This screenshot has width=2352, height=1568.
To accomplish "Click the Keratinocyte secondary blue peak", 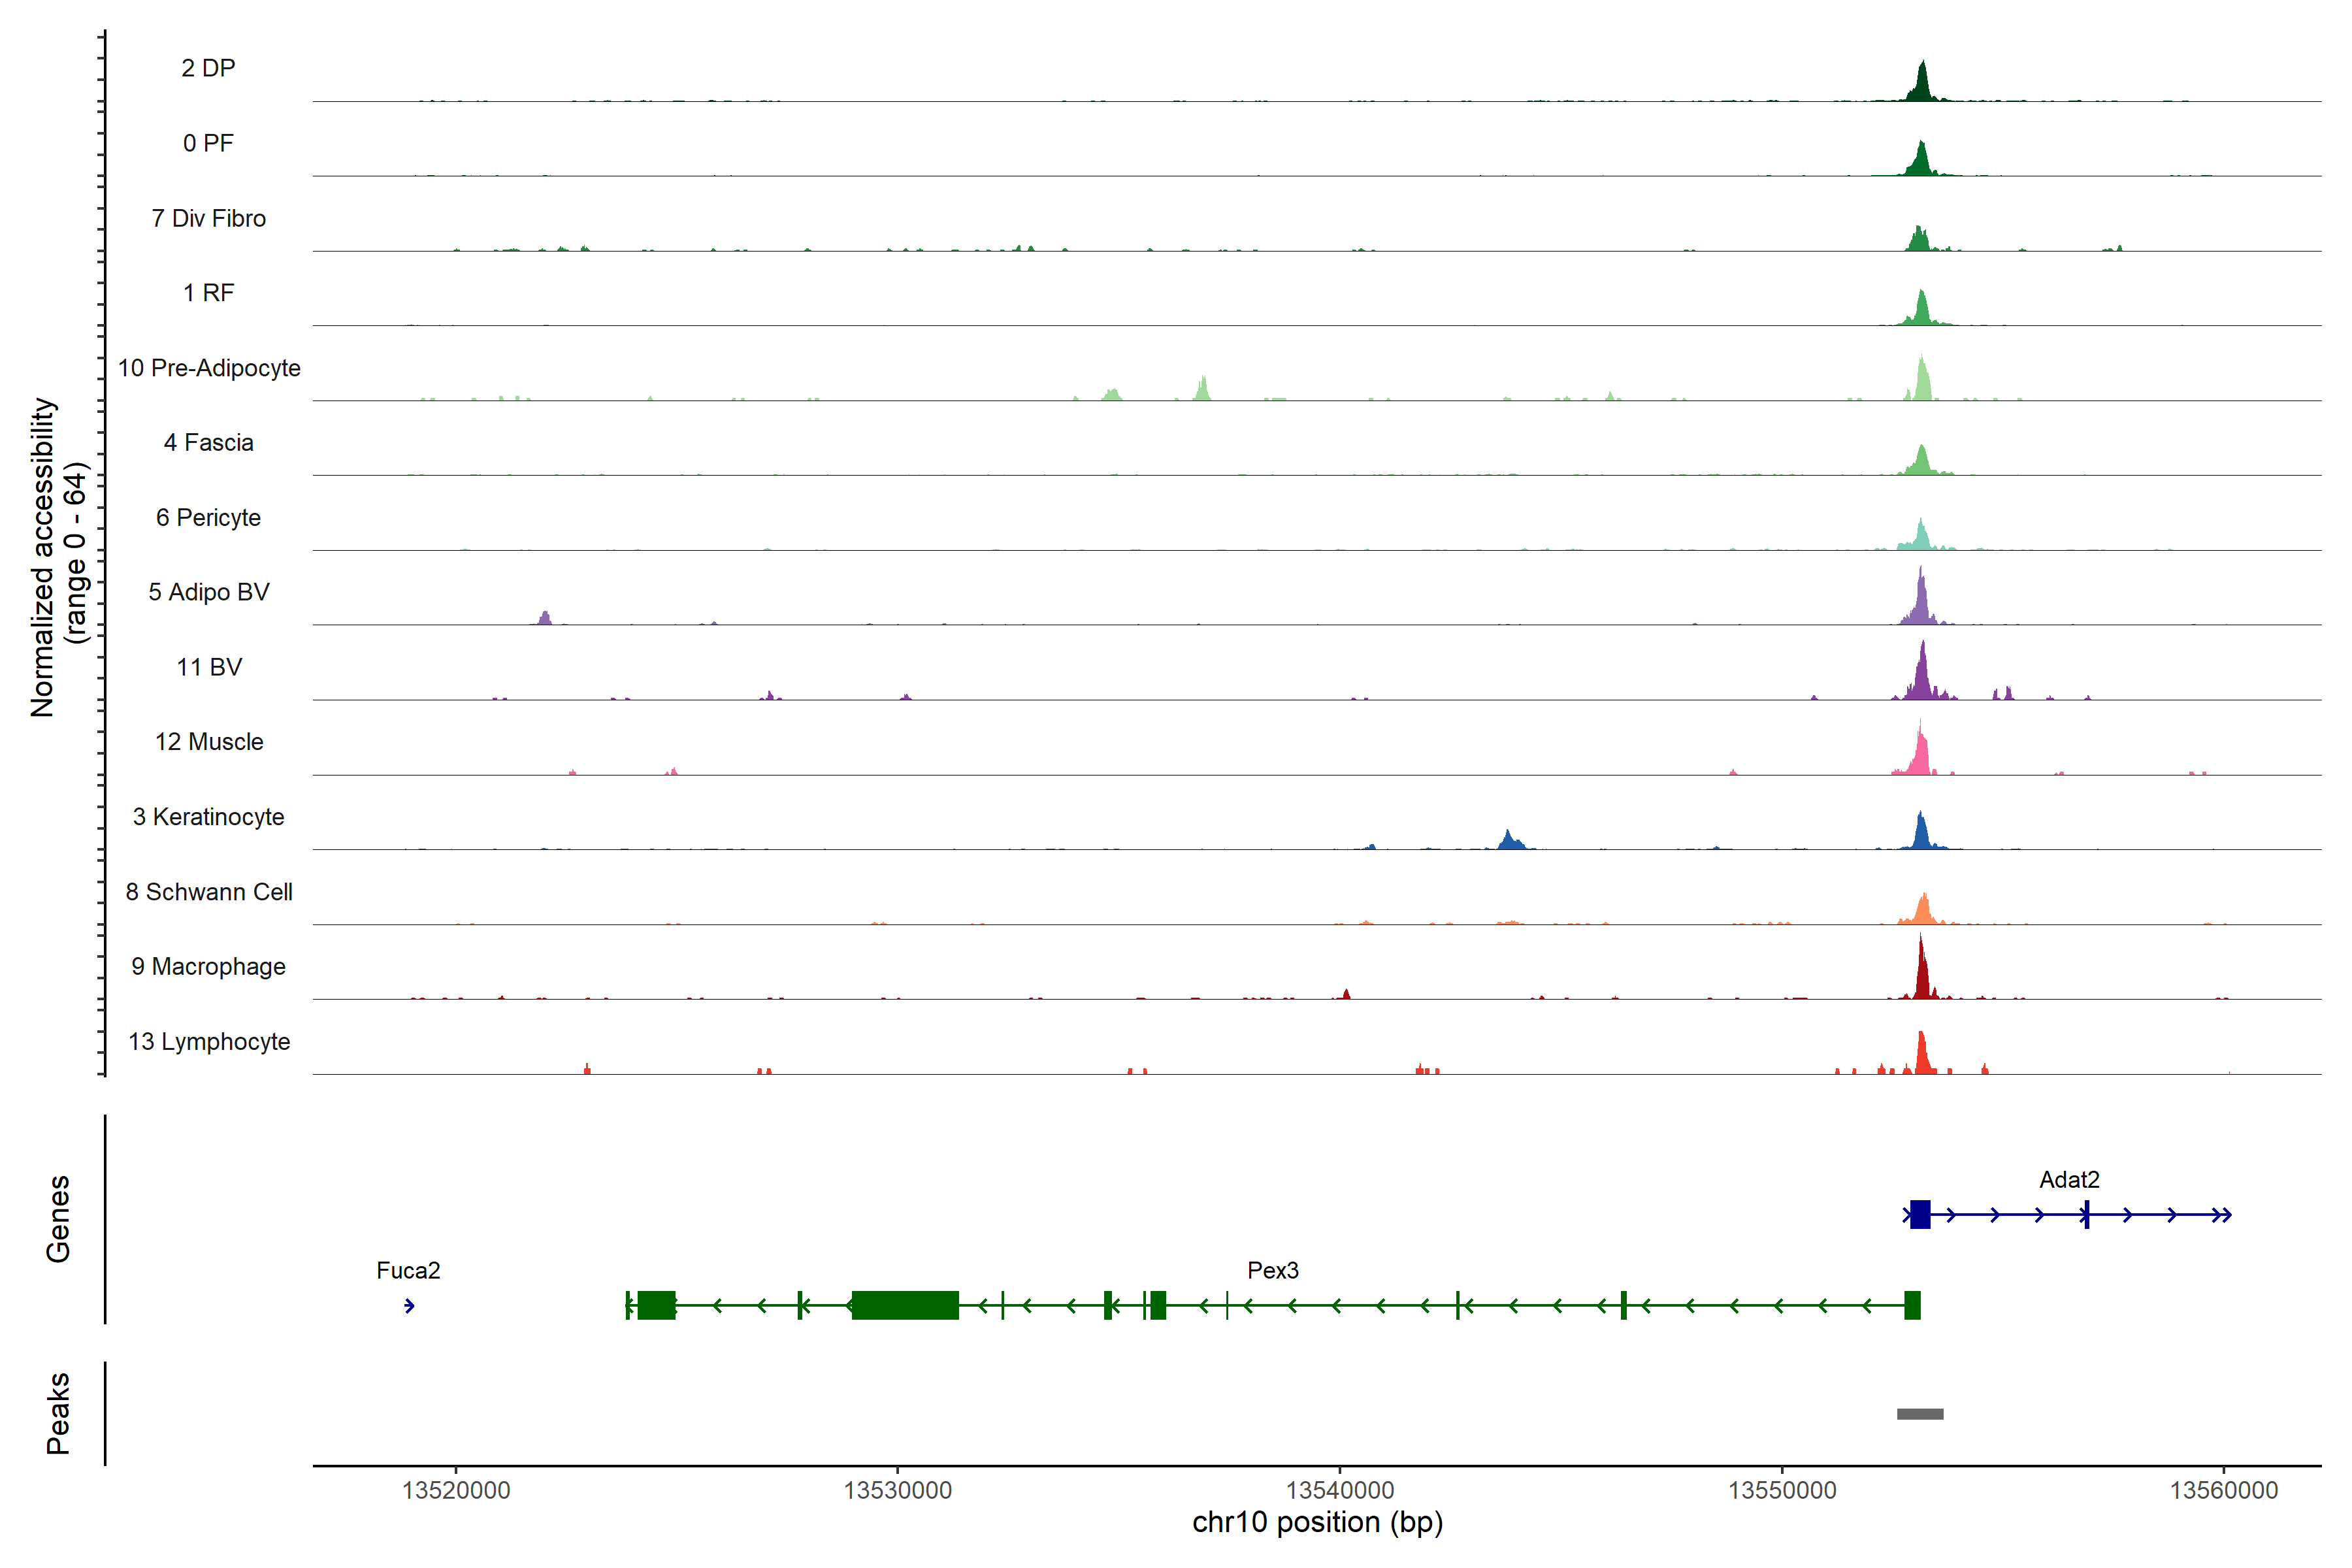I will click(x=1508, y=840).
